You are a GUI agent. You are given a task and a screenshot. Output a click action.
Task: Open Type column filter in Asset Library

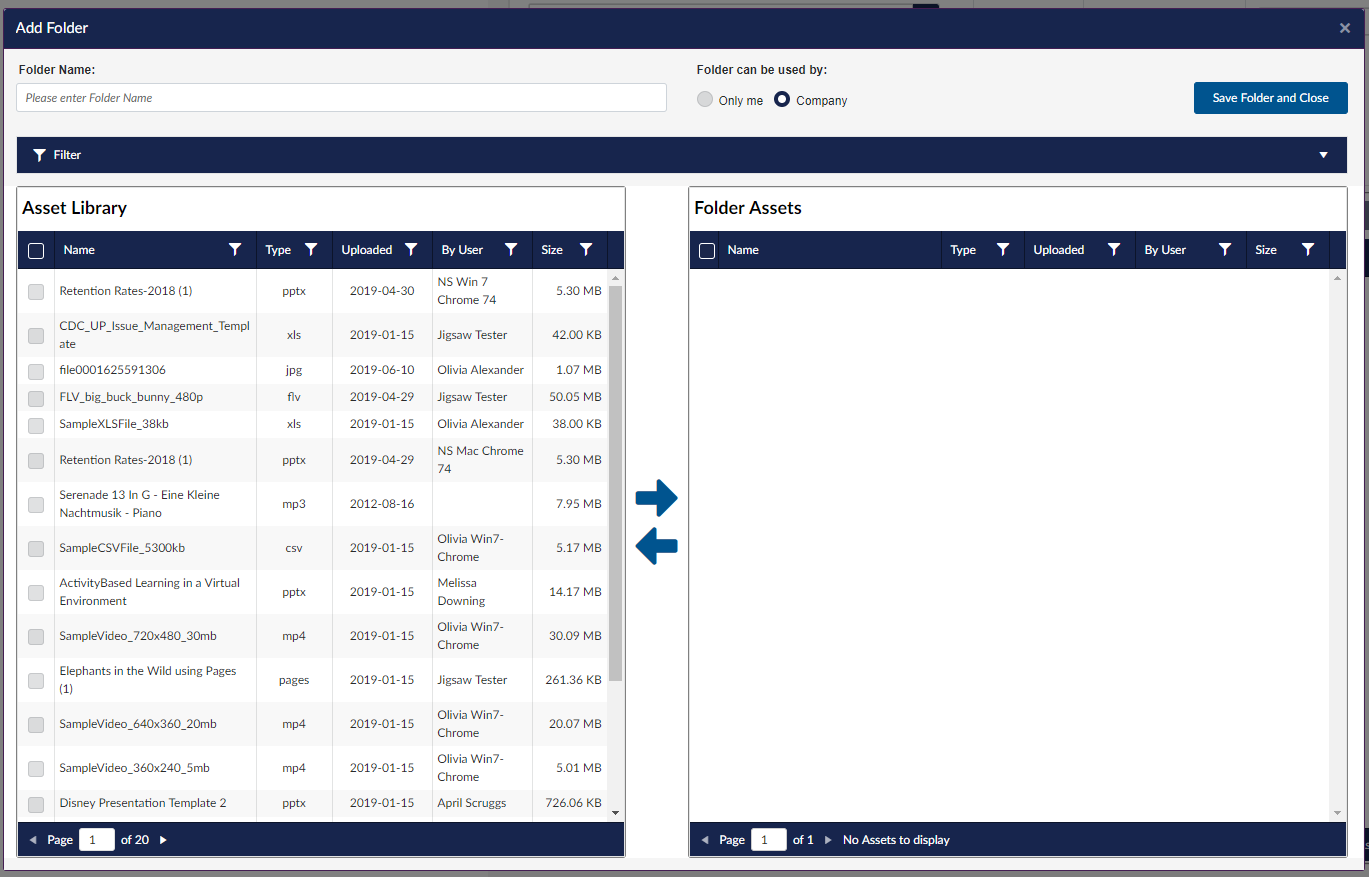pyautogui.click(x=311, y=250)
